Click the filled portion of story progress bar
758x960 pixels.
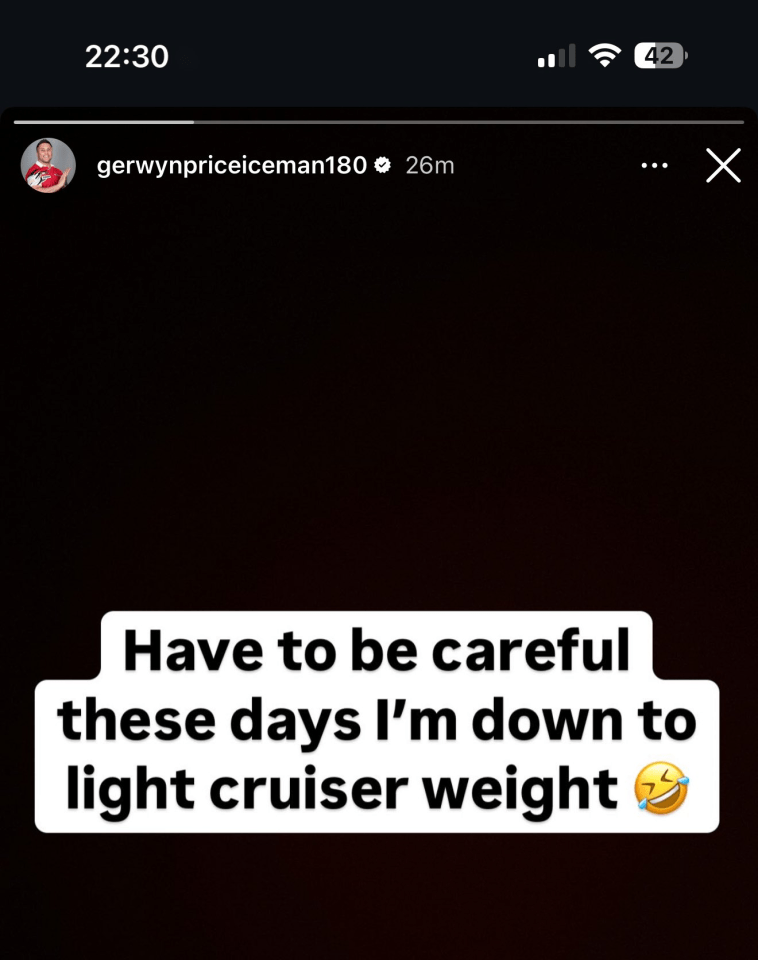(104, 122)
